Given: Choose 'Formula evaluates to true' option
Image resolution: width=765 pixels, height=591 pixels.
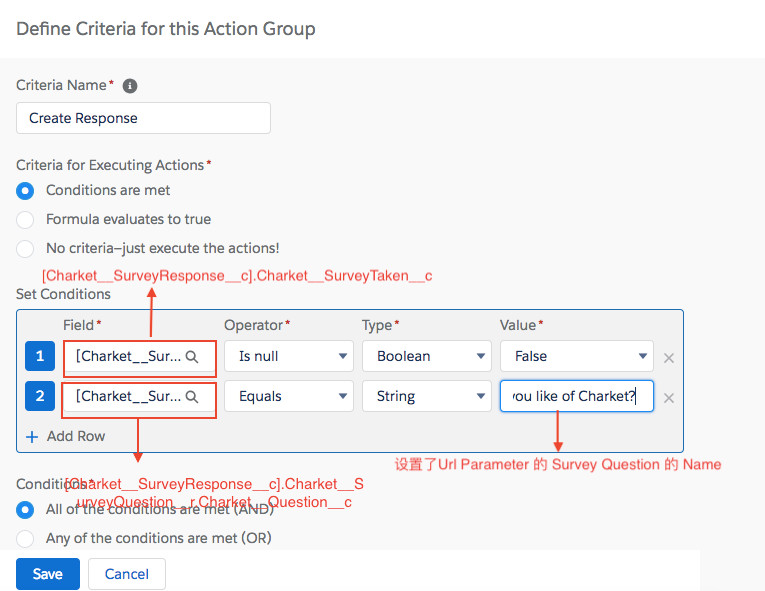Looking at the screenshot, I should click(x=25, y=219).
